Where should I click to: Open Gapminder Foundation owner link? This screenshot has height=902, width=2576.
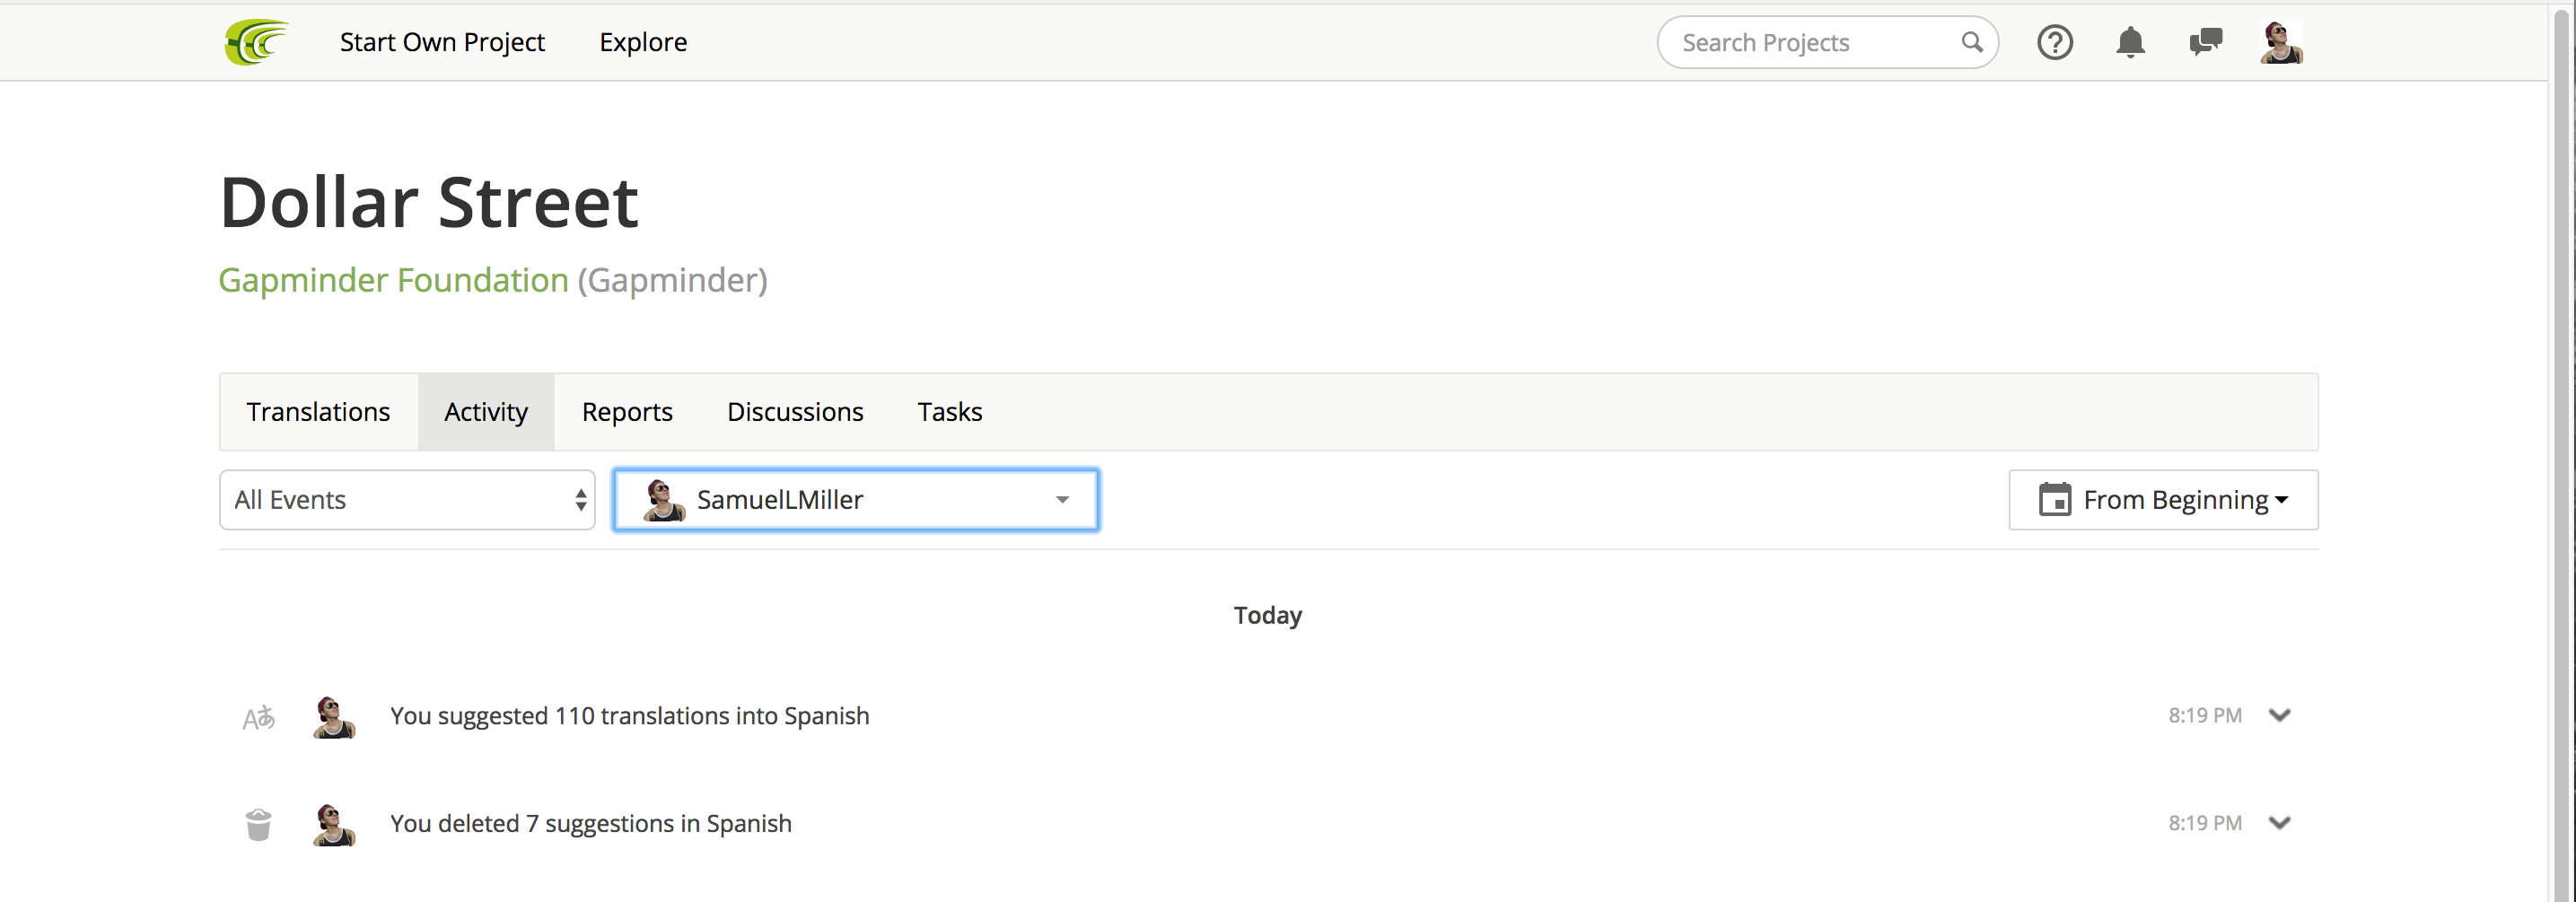point(393,280)
